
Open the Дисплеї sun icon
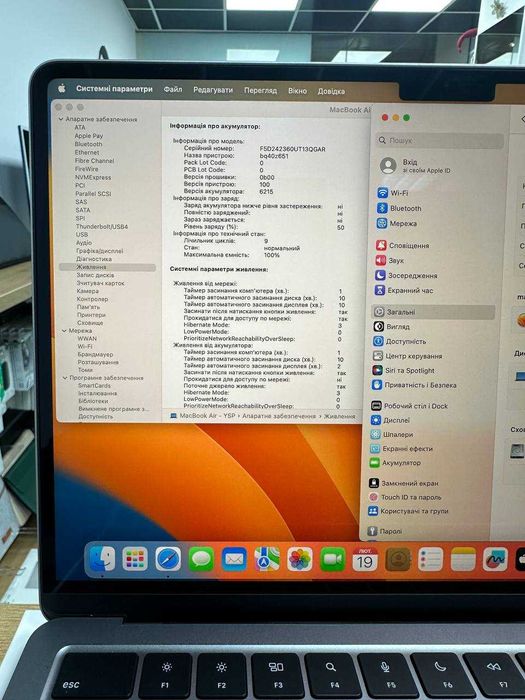point(375,420)
